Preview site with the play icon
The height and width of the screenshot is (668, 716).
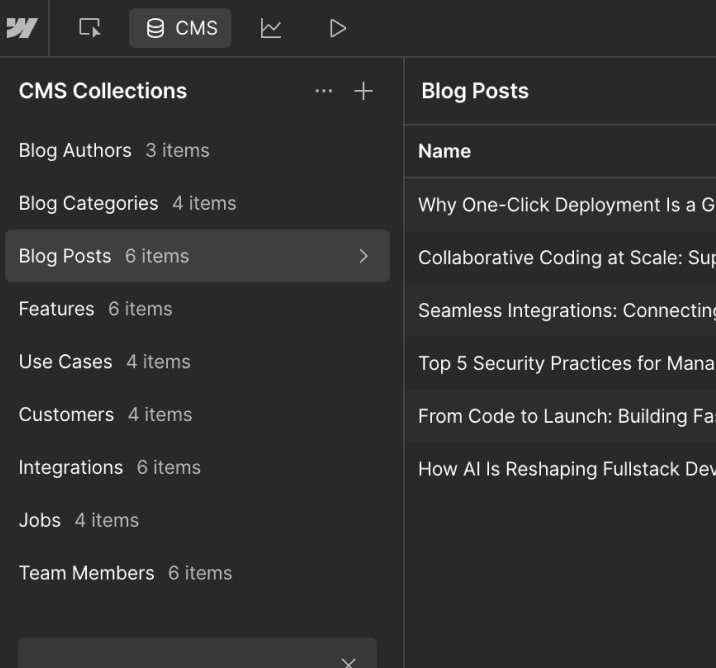[x=337, y=28]
